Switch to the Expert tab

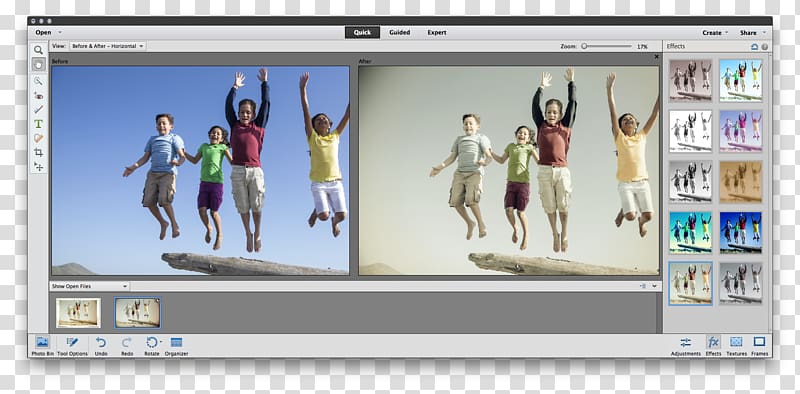437,32
